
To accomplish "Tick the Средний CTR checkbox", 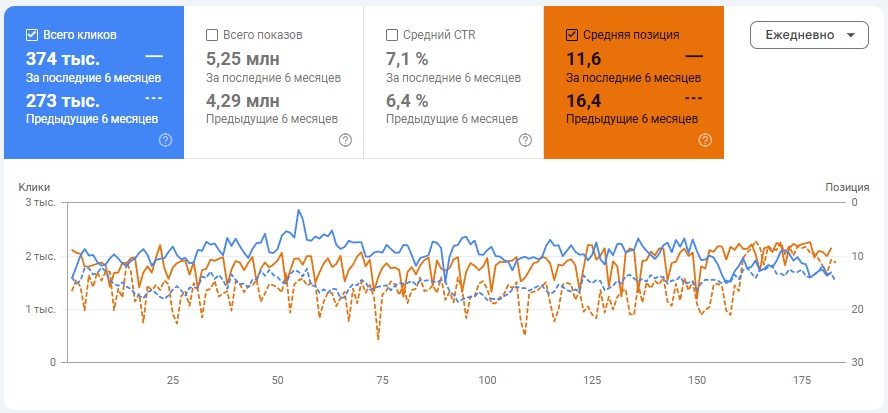I will click(x=392, y=34).
